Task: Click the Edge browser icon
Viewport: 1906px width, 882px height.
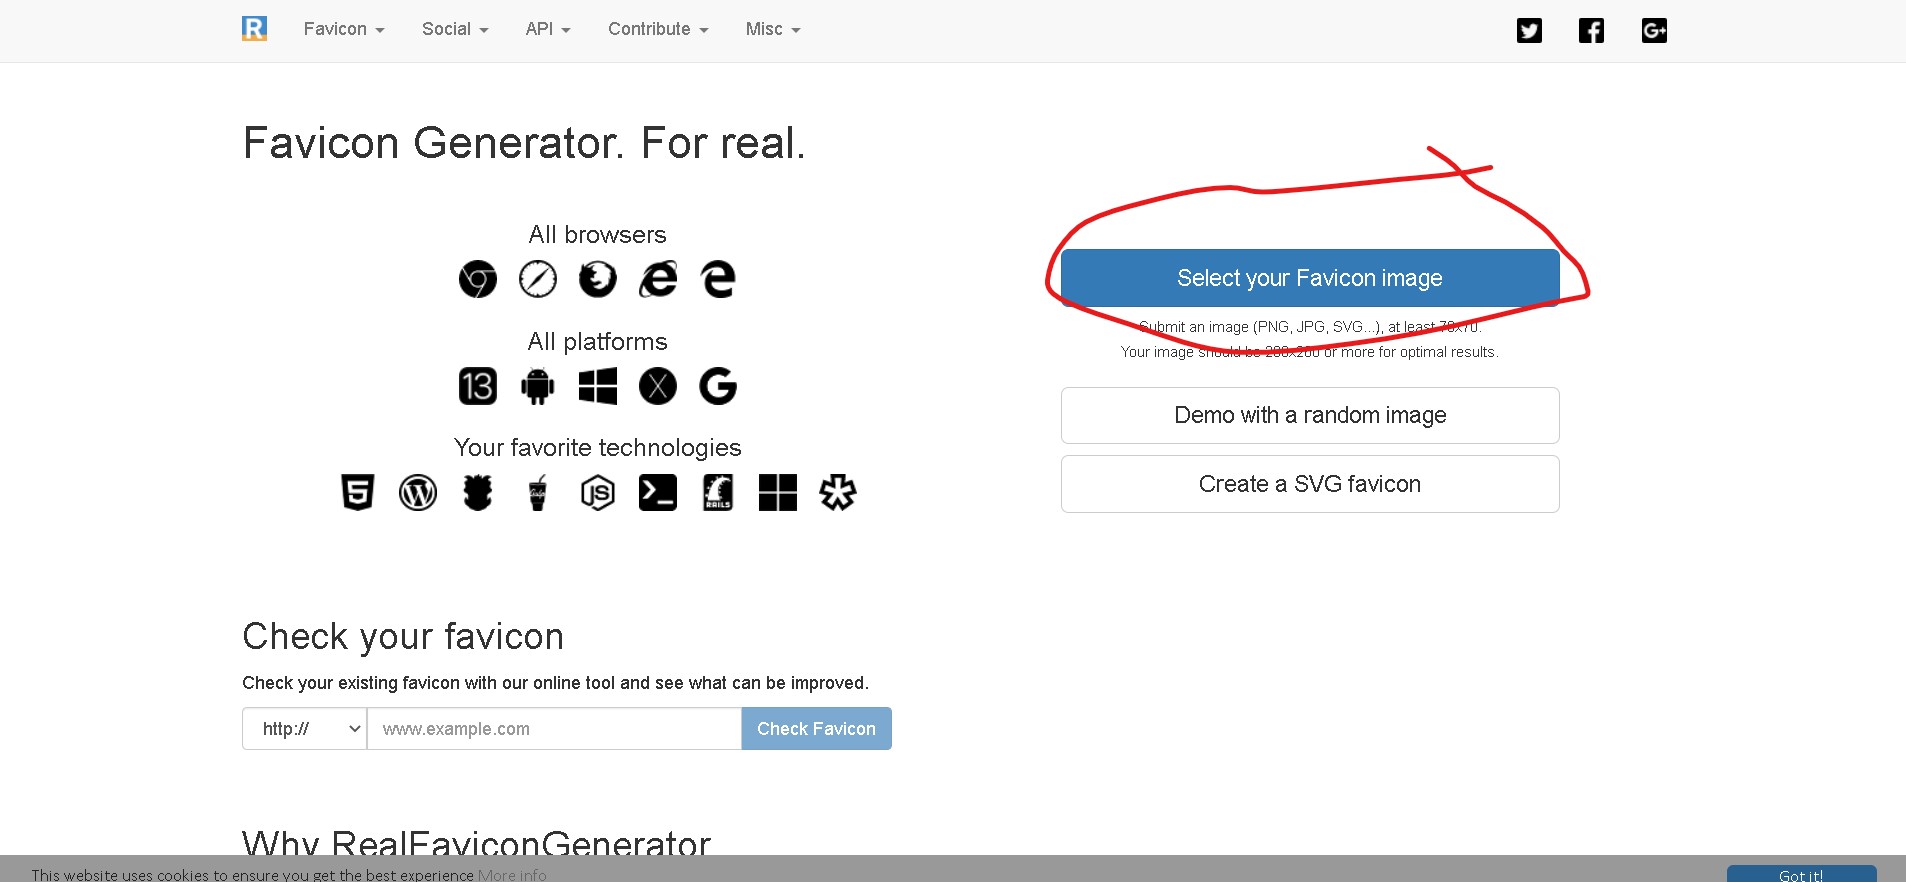Action: (718, 279)
